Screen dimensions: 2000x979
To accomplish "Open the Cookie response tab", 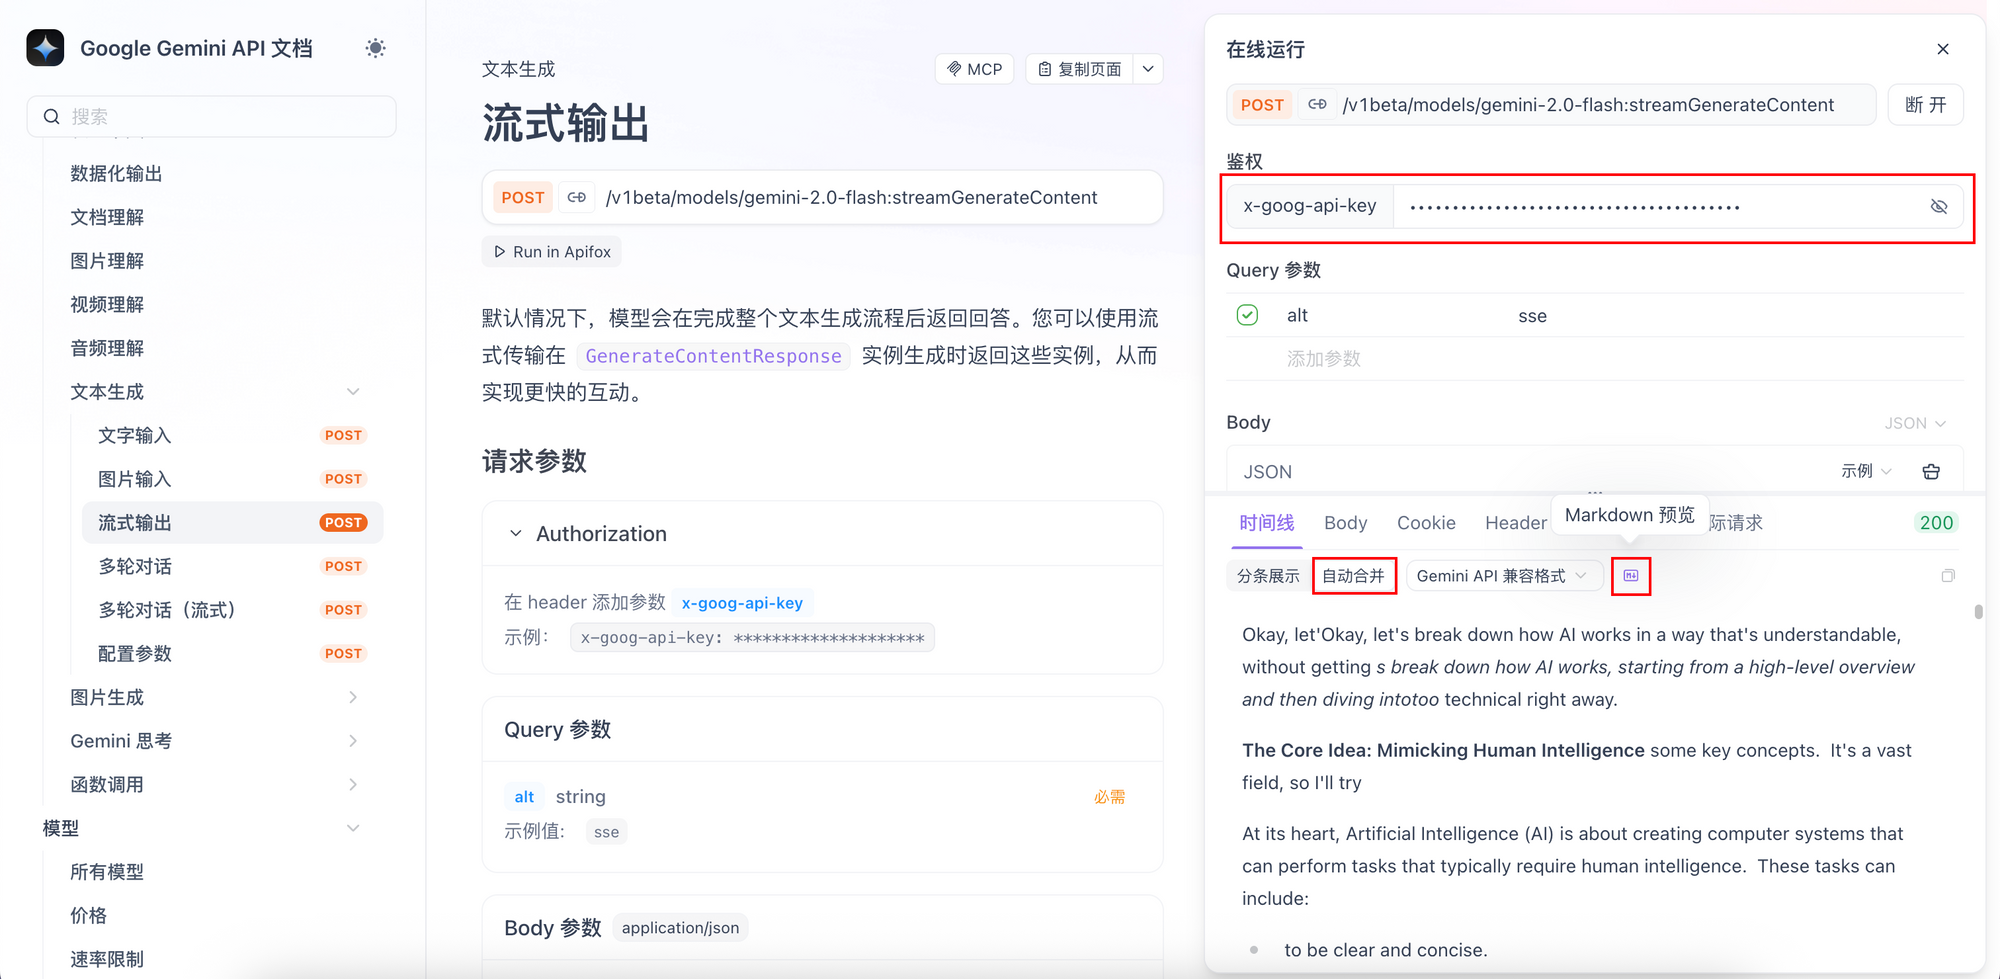I will tap(1425, 523).
